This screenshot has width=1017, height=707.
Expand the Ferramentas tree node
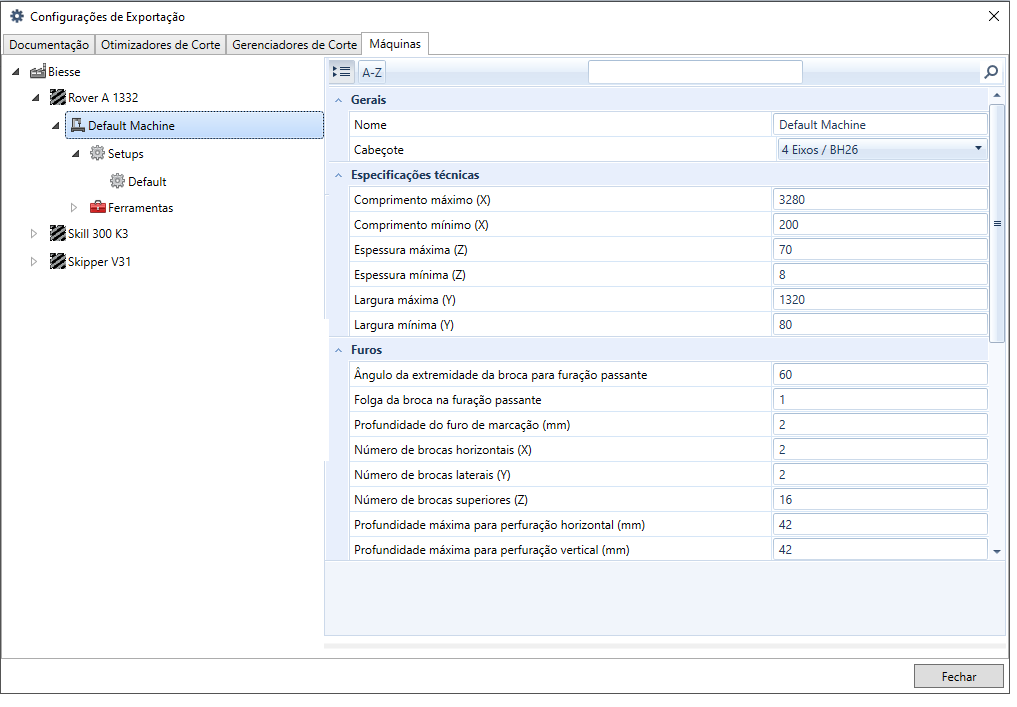(74, 208)
